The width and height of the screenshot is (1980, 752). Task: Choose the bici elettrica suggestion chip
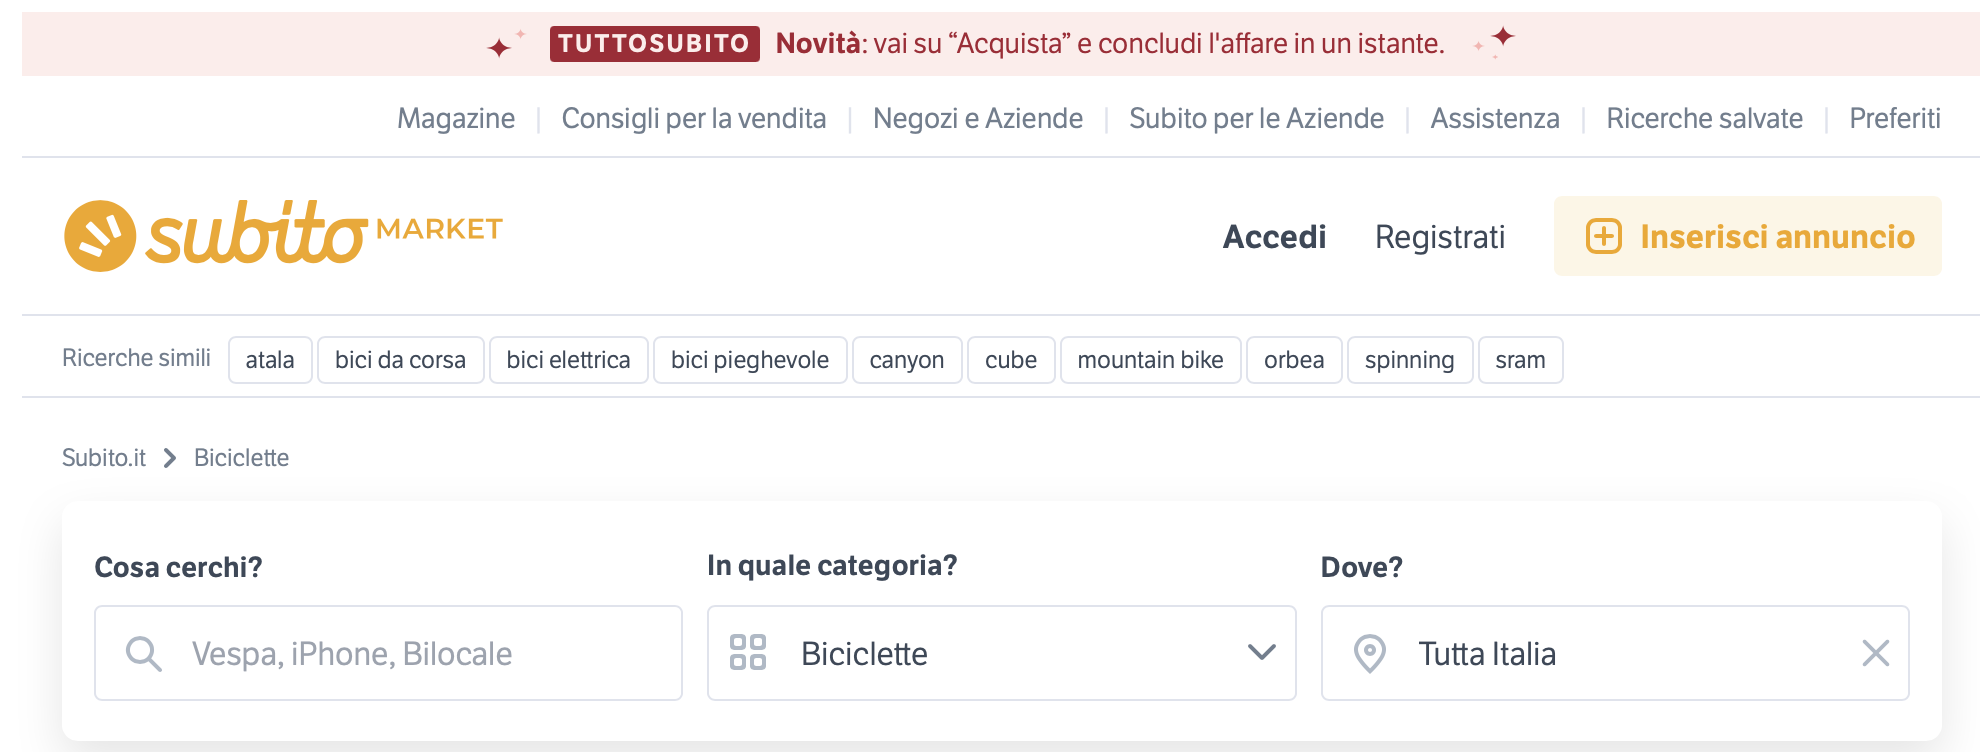(568, 360)
